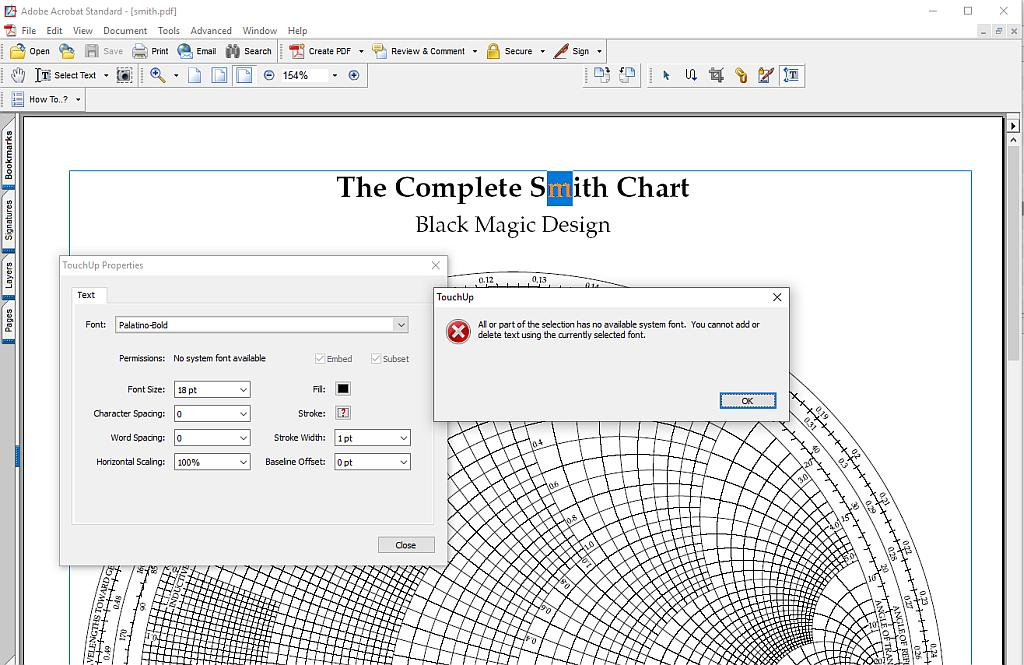1024x665 pixels.
Task: Click the grayed-out Save floppy icon
Action: [x=92, y=51]
